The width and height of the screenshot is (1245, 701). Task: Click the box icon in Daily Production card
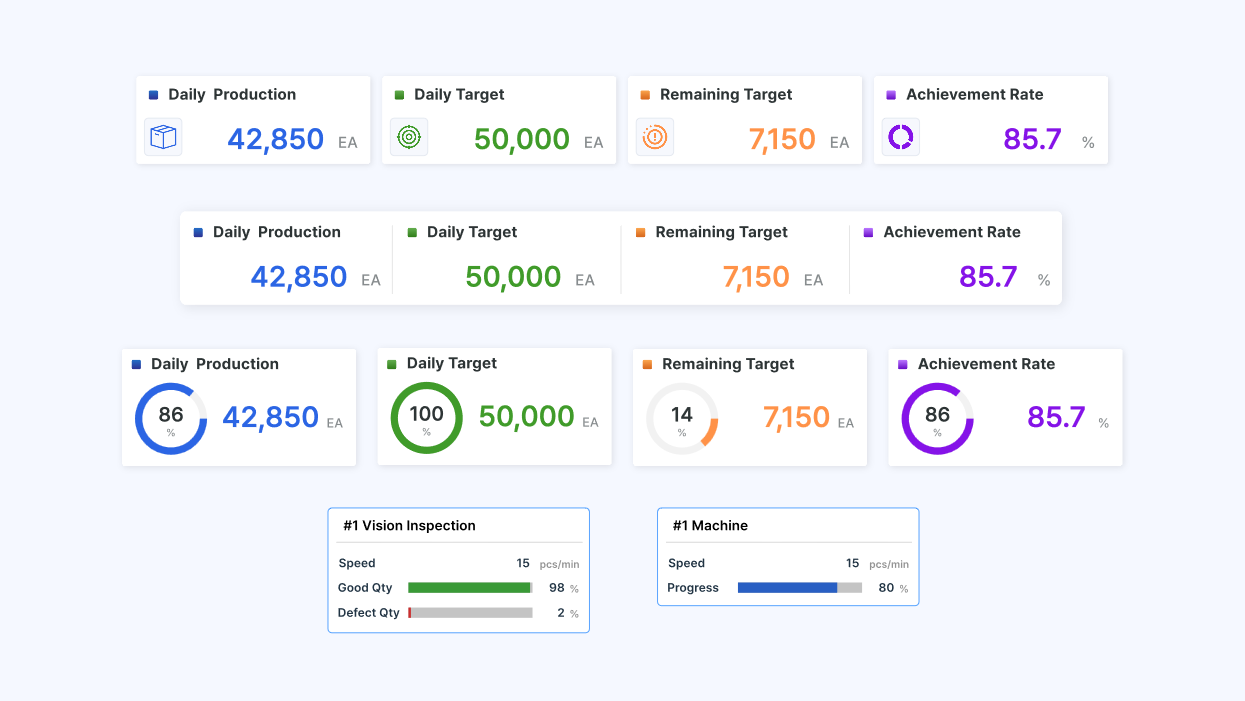point(163,137)
